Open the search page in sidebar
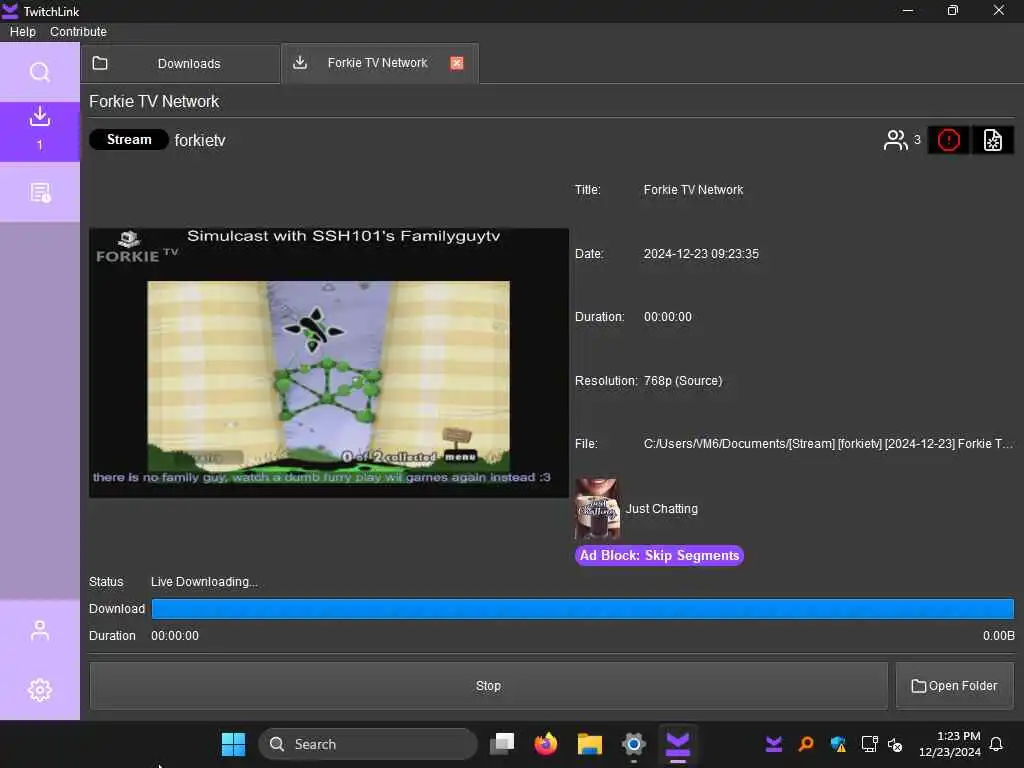 [x=40, y=72]
